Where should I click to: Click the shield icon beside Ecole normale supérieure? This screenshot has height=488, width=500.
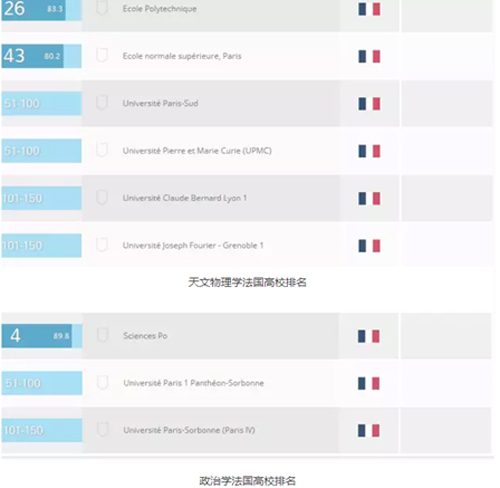coord(102,55)
